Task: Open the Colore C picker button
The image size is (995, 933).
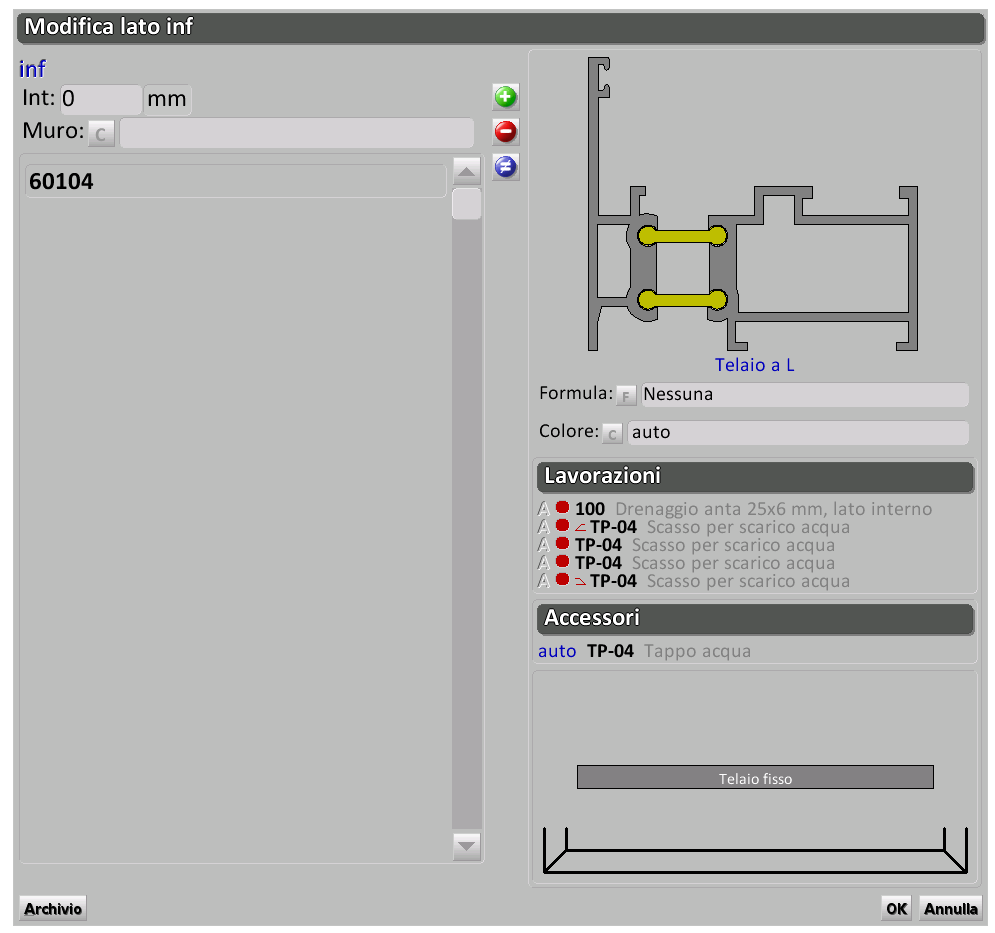Action: tap(612, 434)
